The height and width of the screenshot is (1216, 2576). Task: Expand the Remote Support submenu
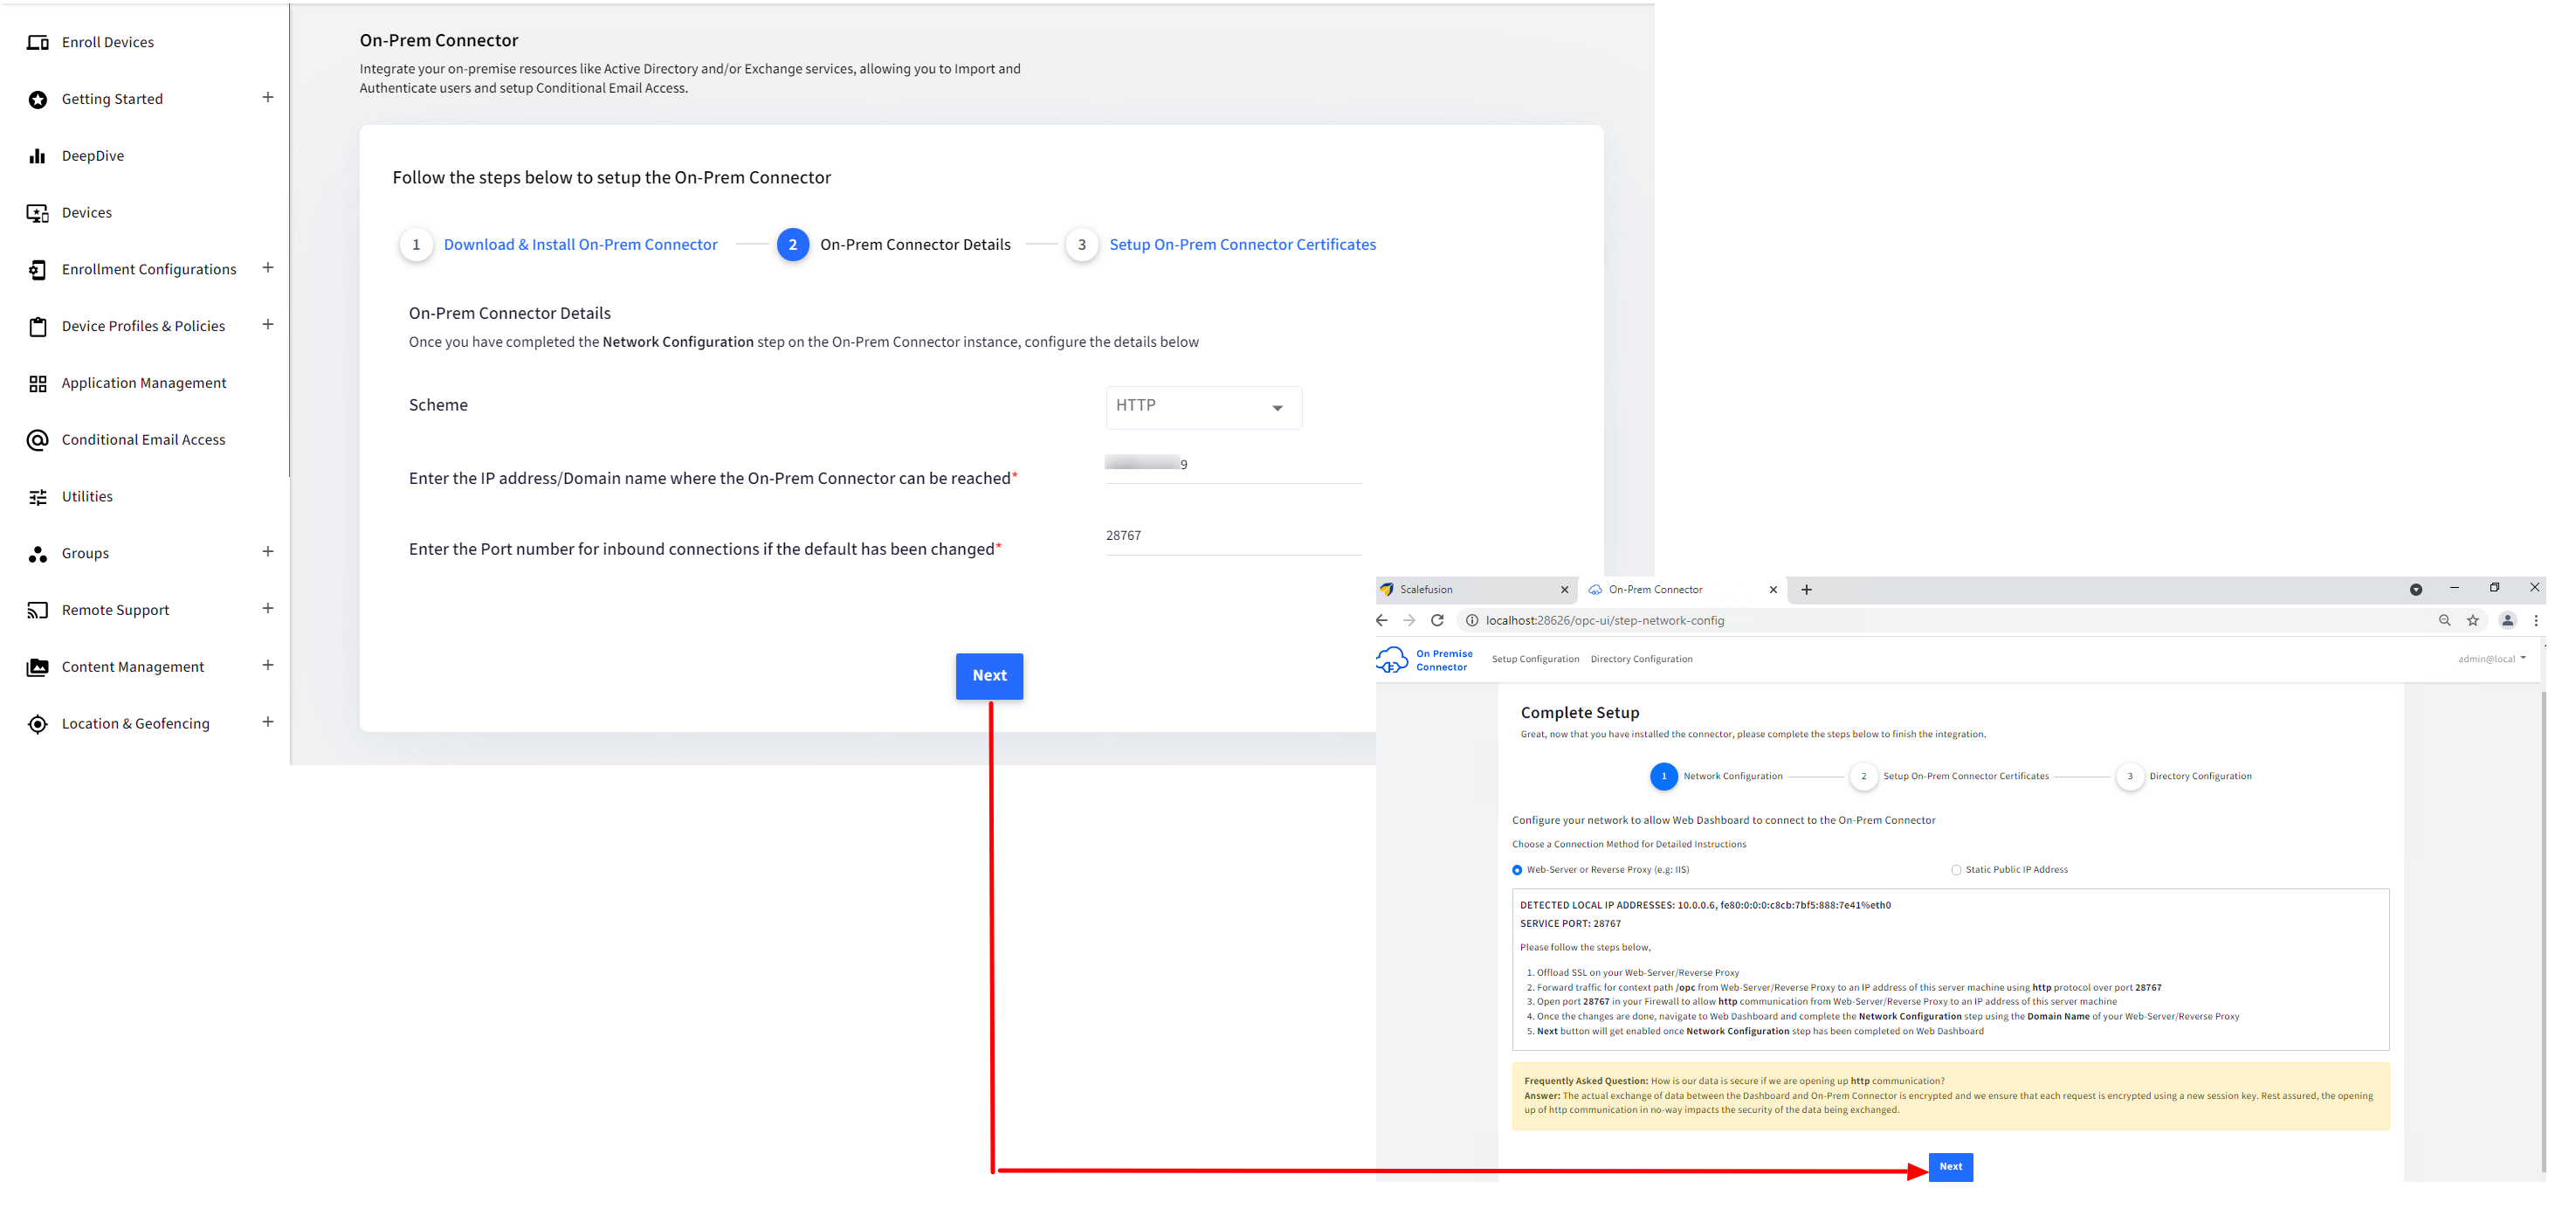pos(268,609)
